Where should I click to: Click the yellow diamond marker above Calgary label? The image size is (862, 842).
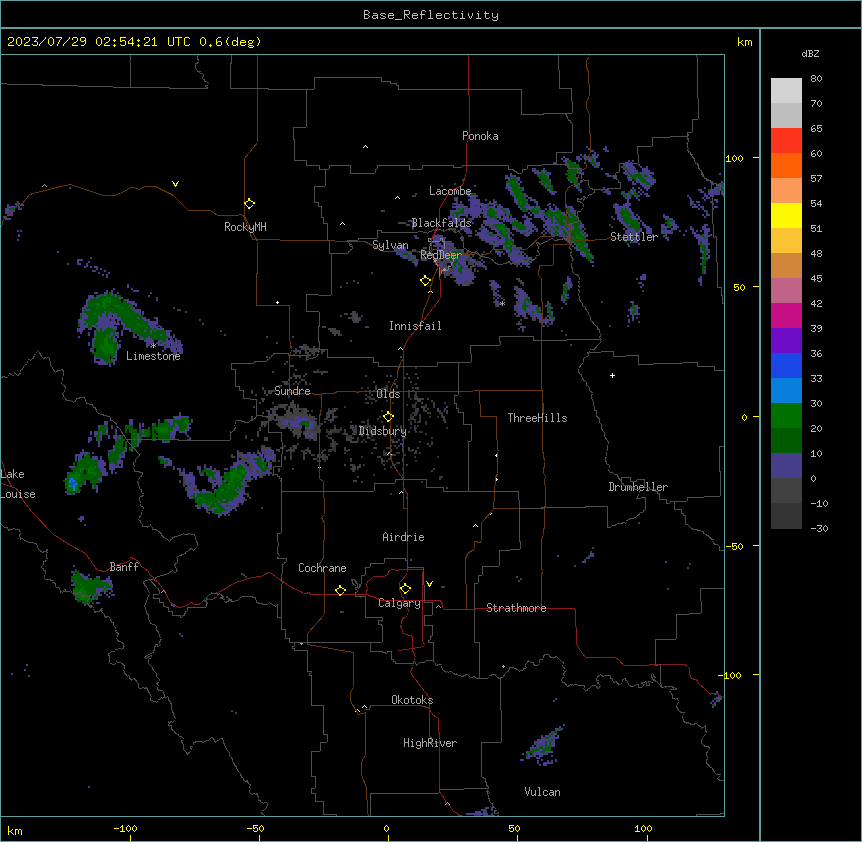tap(405, 589)
